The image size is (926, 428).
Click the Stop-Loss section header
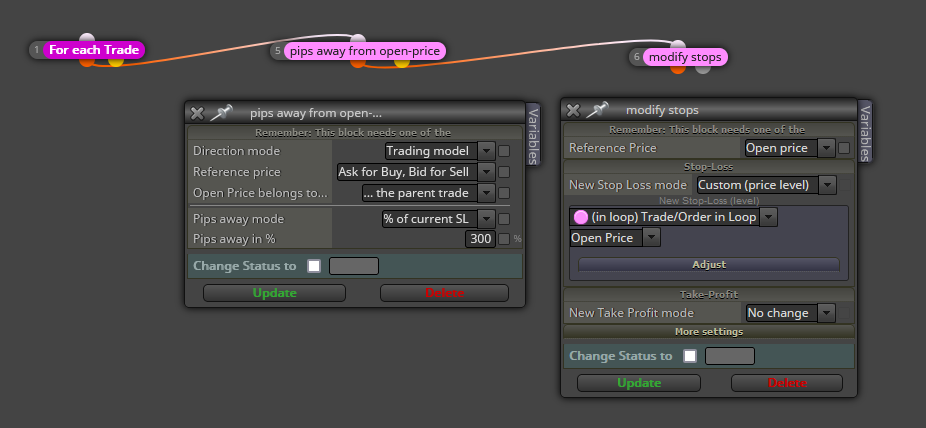(709, 167)
